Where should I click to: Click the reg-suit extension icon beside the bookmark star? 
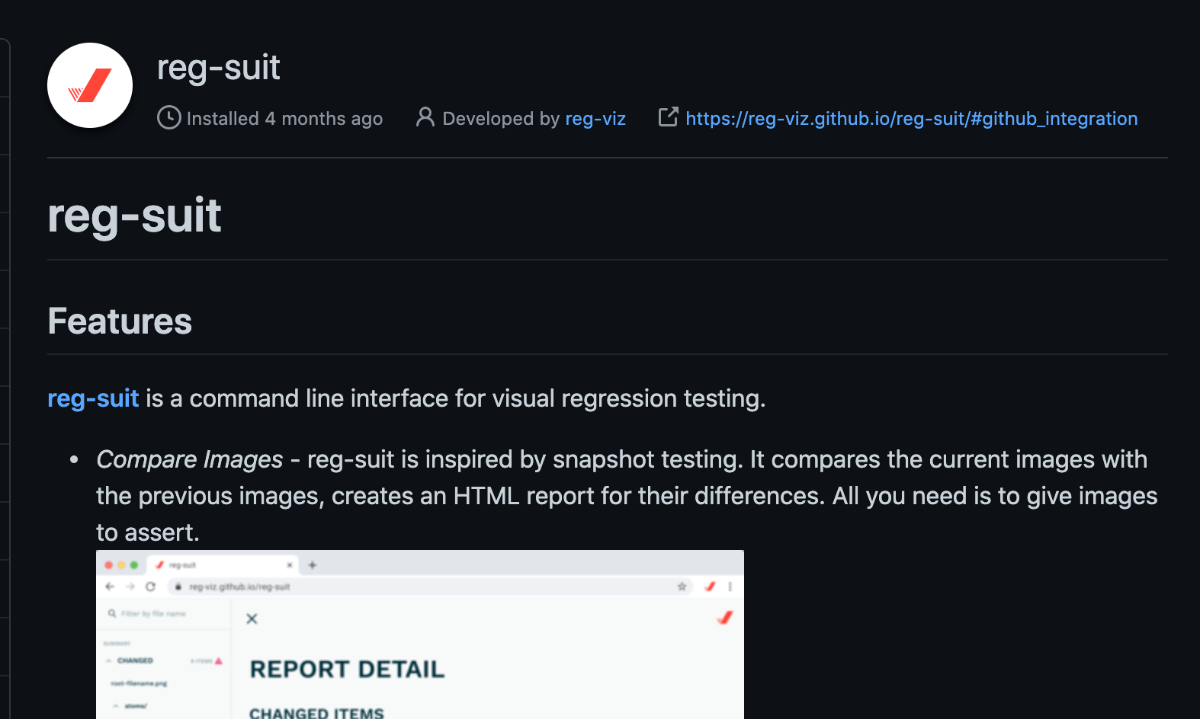click(709, 587)
